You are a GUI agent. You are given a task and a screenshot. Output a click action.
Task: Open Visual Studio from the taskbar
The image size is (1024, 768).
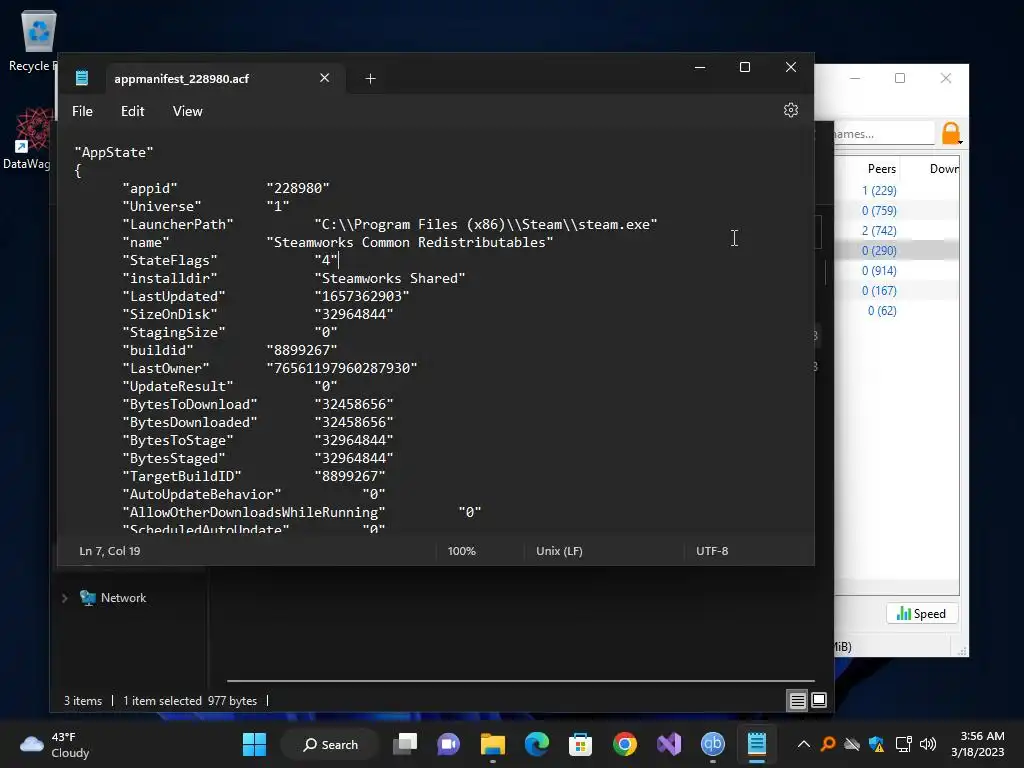coord(669,744)
